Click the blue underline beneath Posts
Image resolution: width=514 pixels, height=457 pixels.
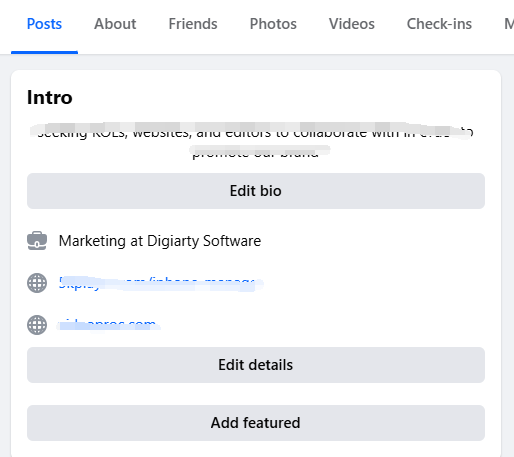(44, 52)
